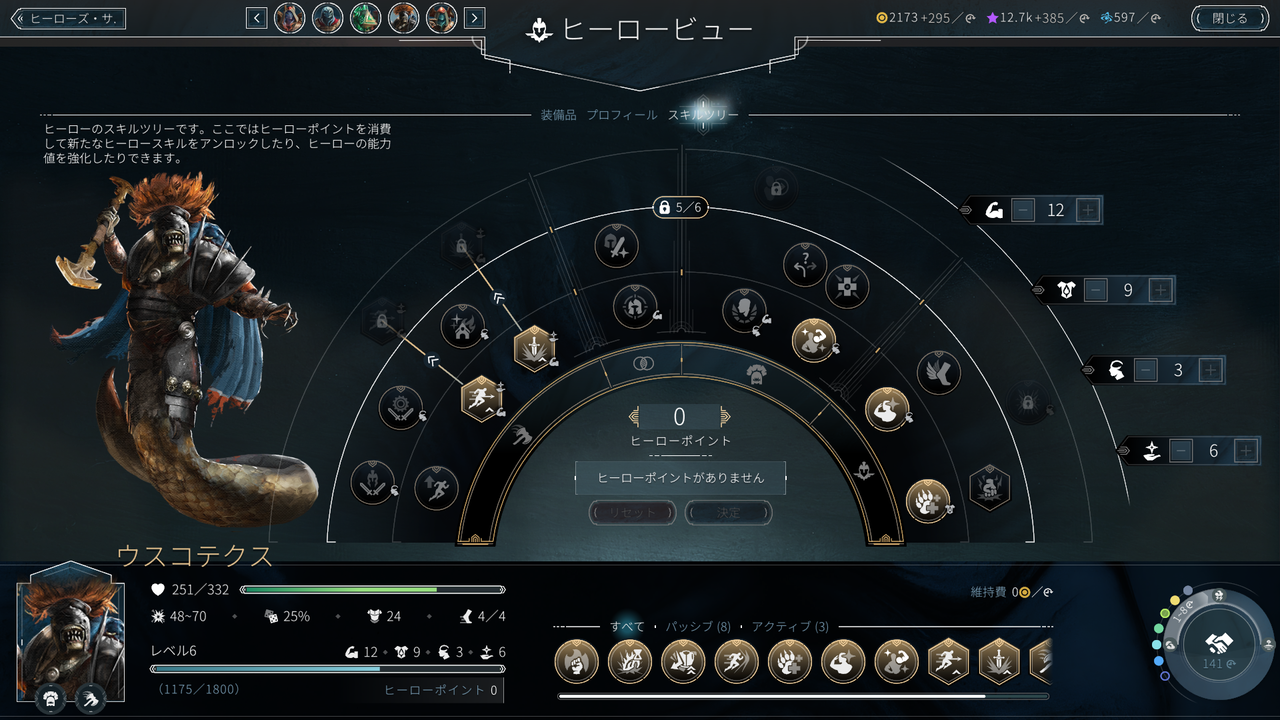Click the paw-plus skill in bottom list

click(x=790, y=661)
